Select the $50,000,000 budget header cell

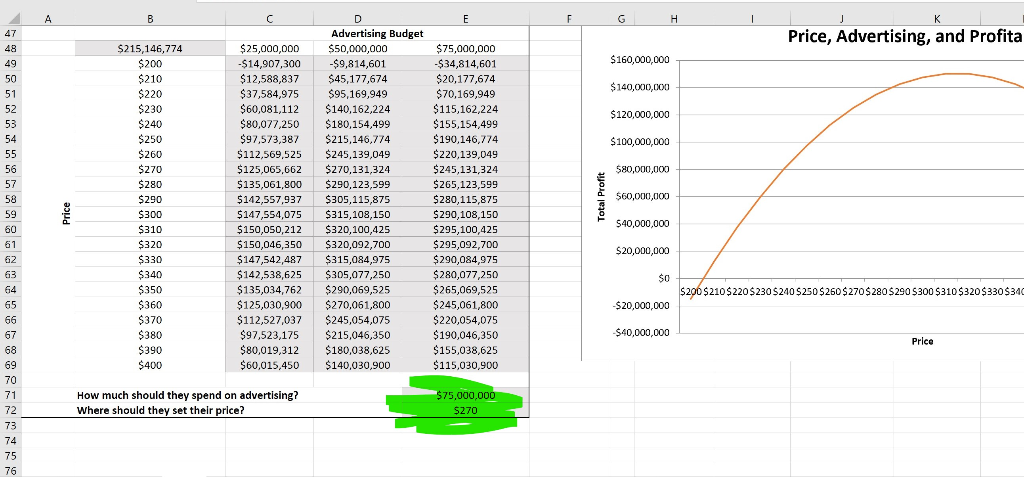tap(357, 48)
